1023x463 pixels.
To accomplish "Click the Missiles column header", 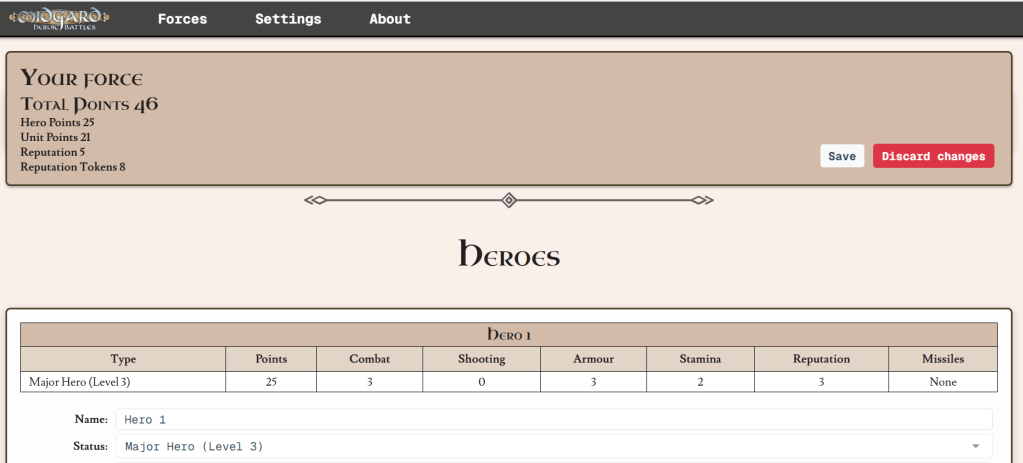I will pos(941,359).
